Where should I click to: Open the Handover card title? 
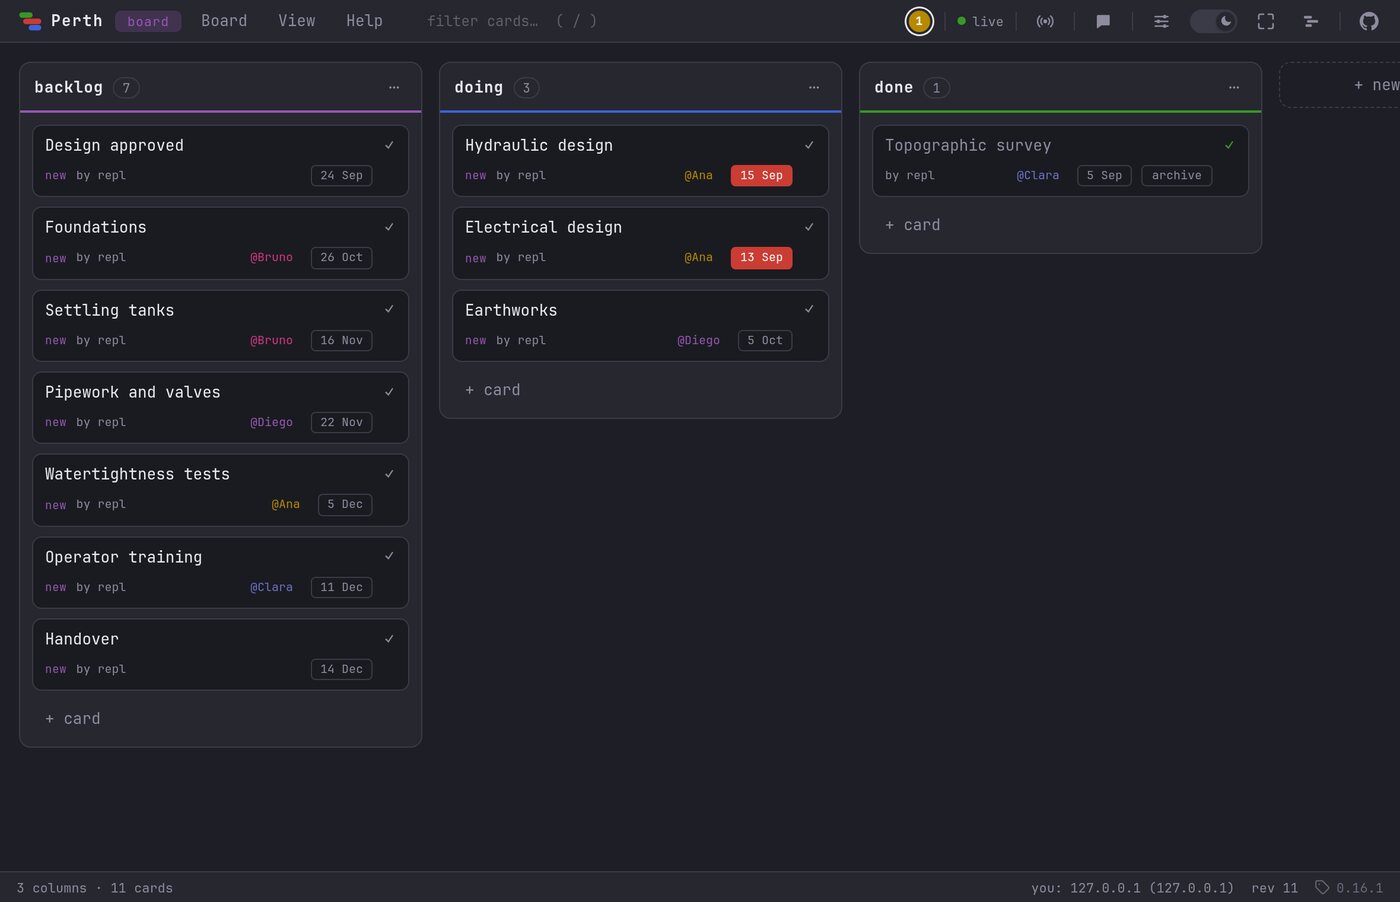tap(82, 639)
